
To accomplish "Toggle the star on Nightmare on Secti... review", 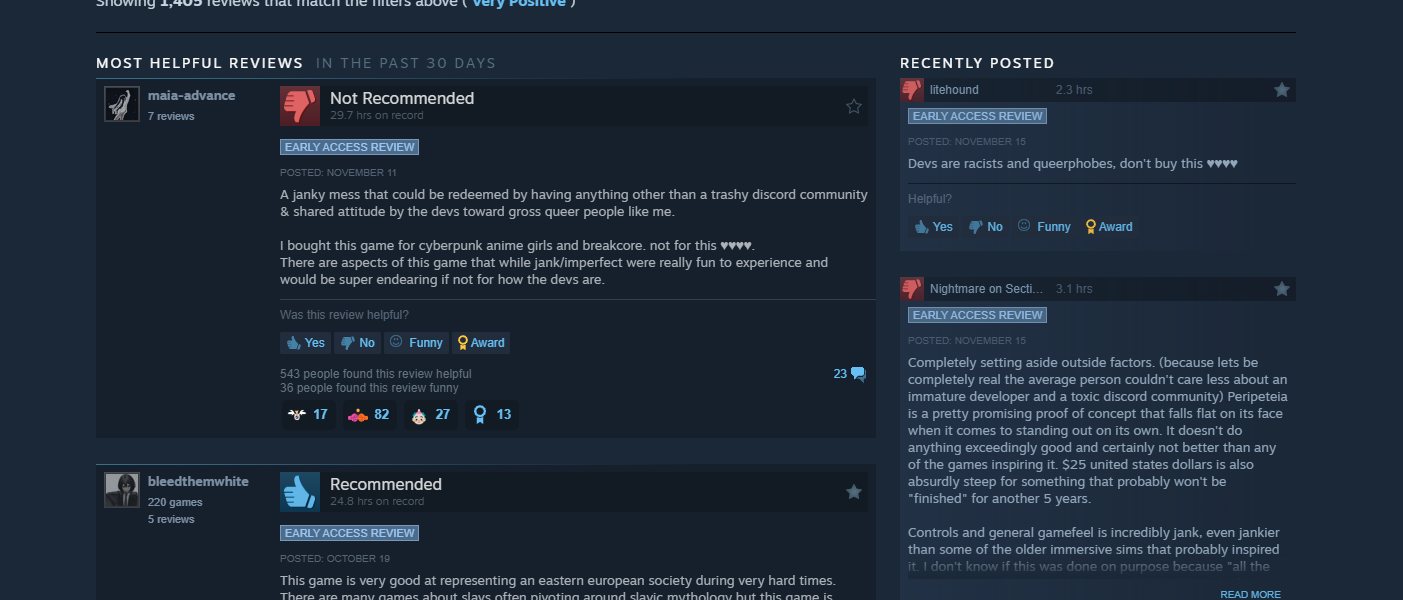I will click(1281, 289).
